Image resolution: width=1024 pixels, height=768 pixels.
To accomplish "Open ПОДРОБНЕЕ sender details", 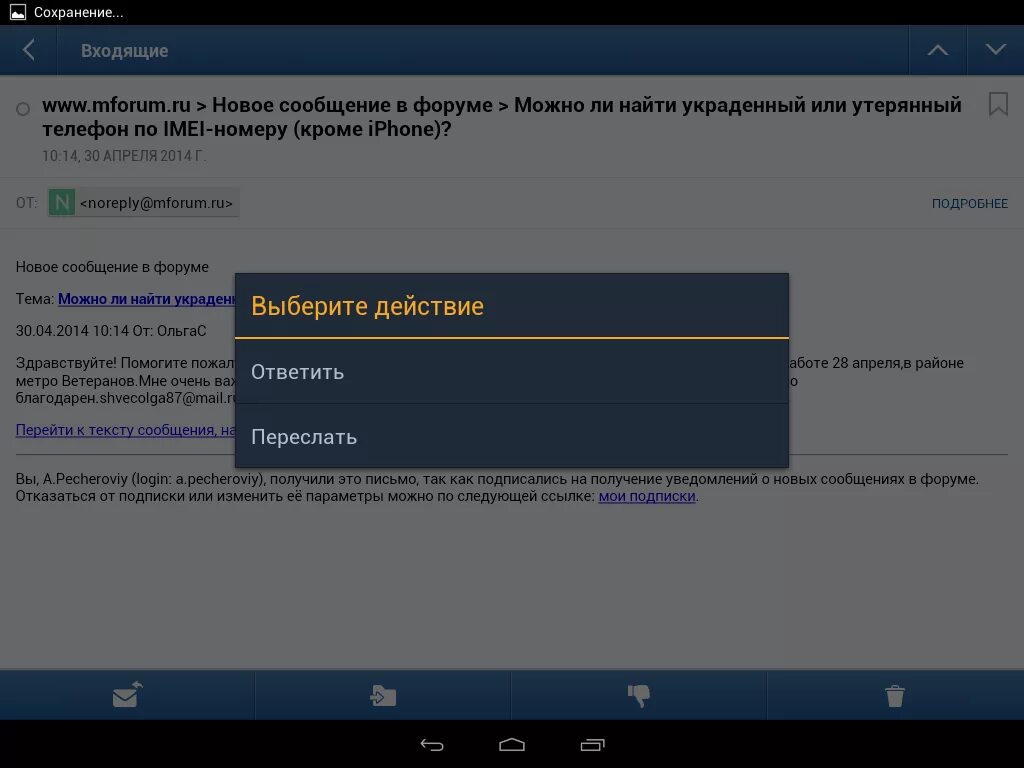I will pos(970,203).
